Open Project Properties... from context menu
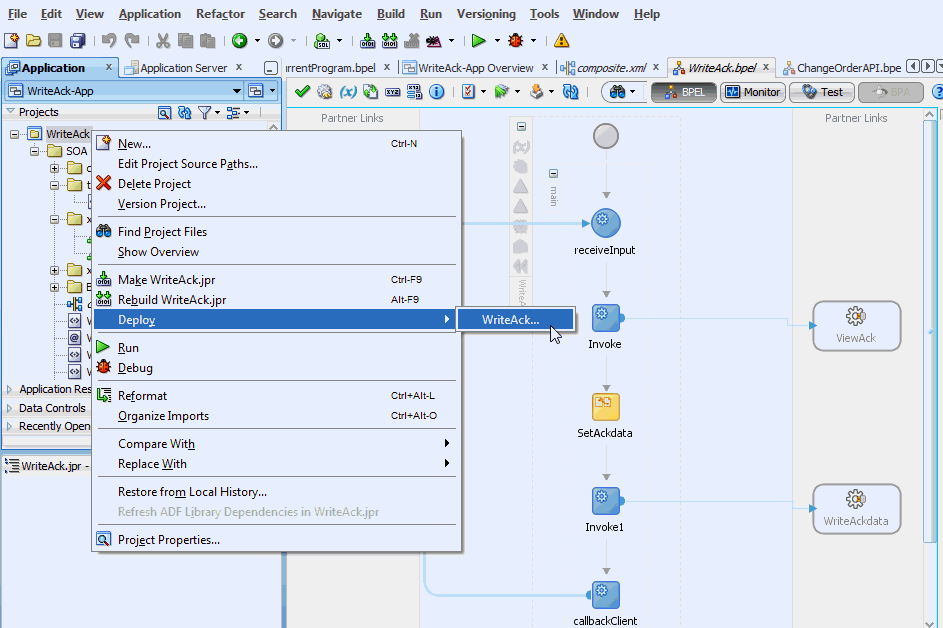The width and height of the screenshot is (943, 628). [277, 540]
